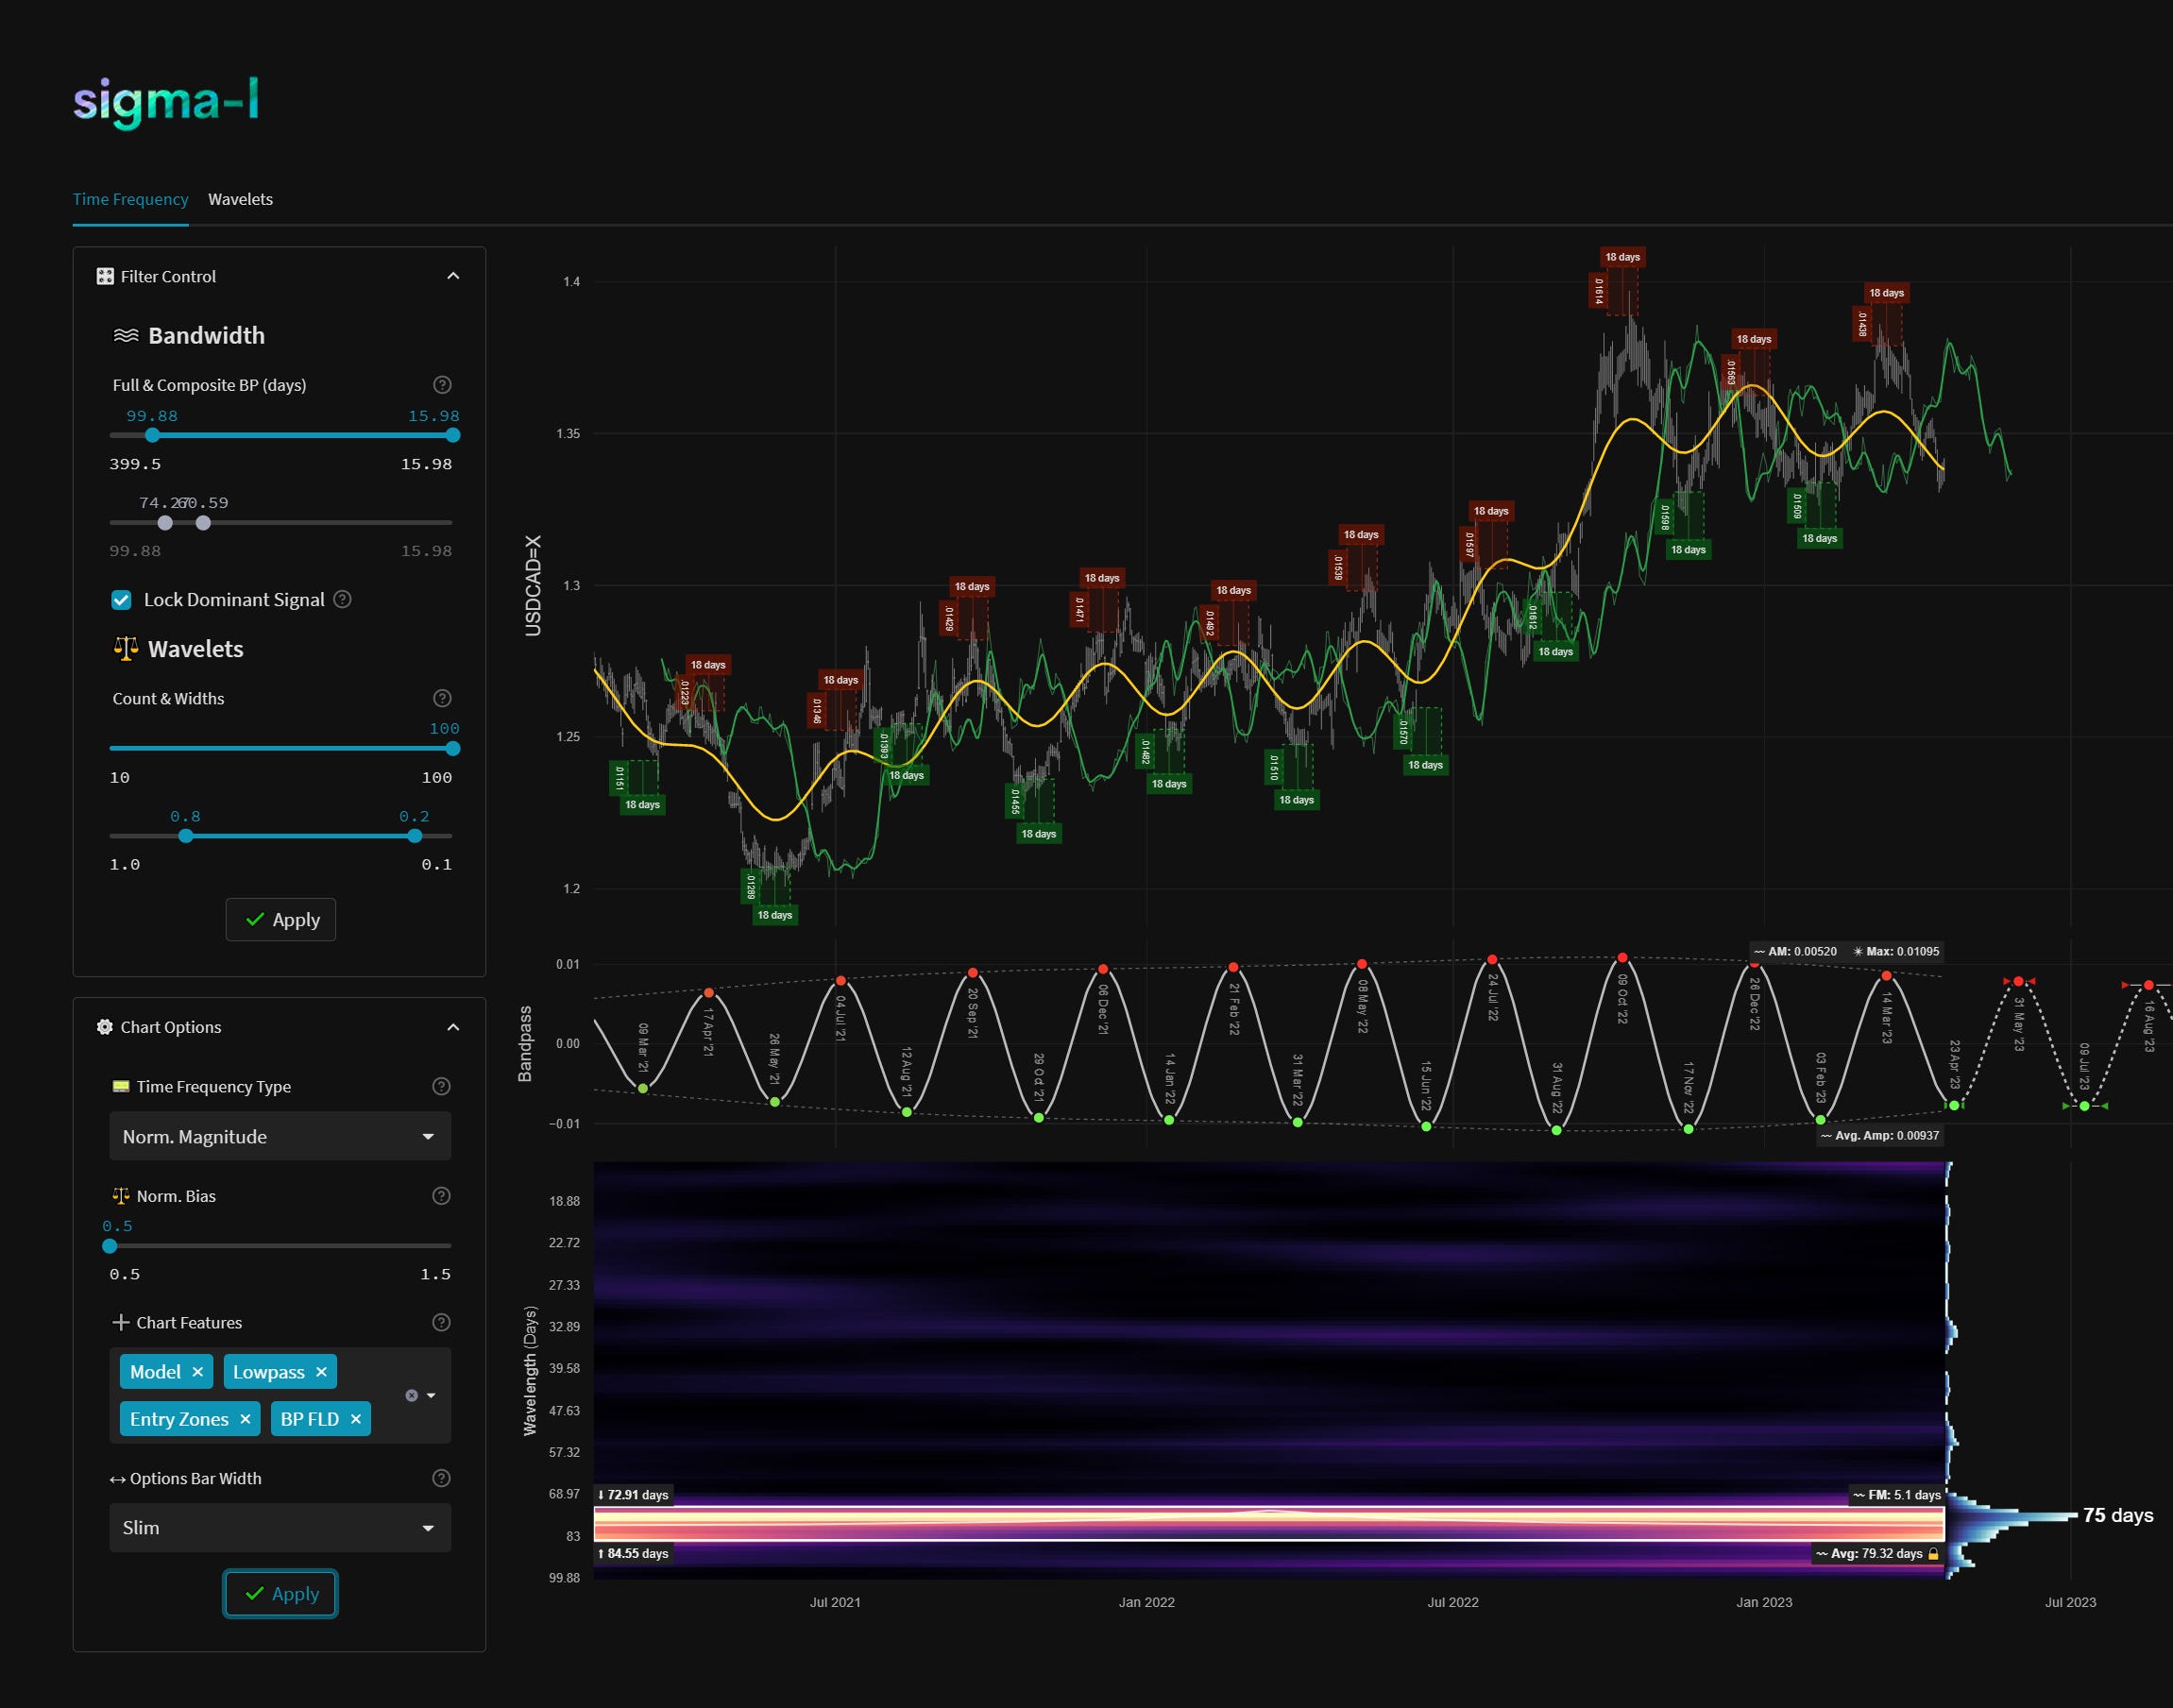This screenshot has width=2173, height=1708.
Task: Open the Norm. Magnitude dropdown
Action: coord(280,1136)
